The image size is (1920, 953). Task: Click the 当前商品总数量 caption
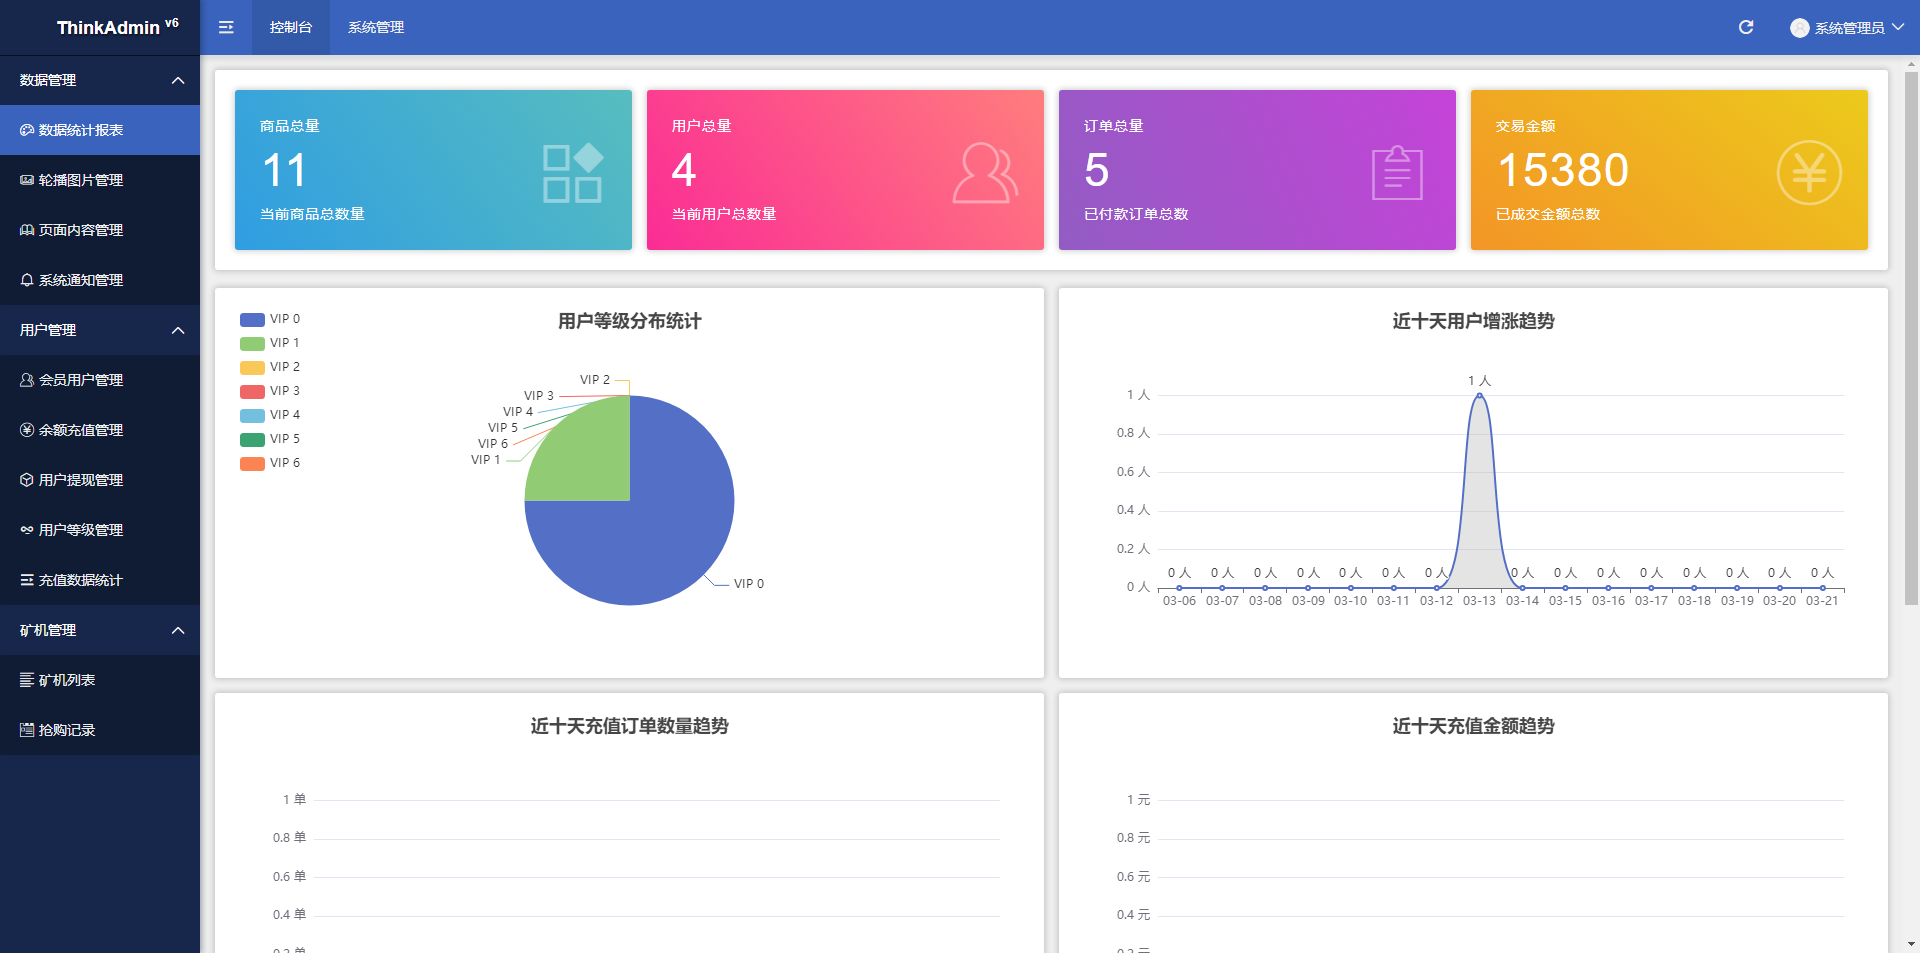pyautogui.click(x=312, y=214)
